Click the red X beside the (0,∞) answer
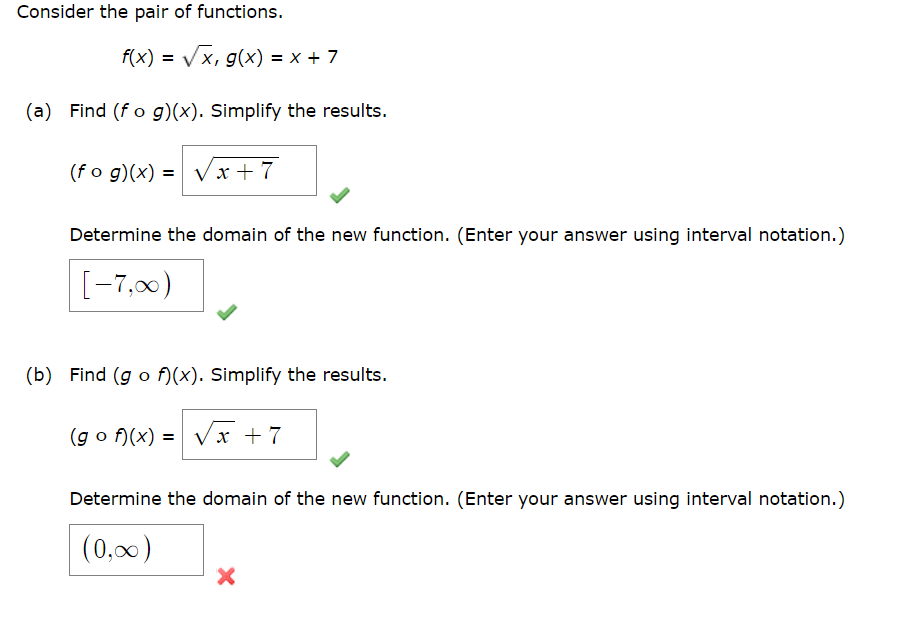This screenshot has height=625, width=919. click(225, 577)
